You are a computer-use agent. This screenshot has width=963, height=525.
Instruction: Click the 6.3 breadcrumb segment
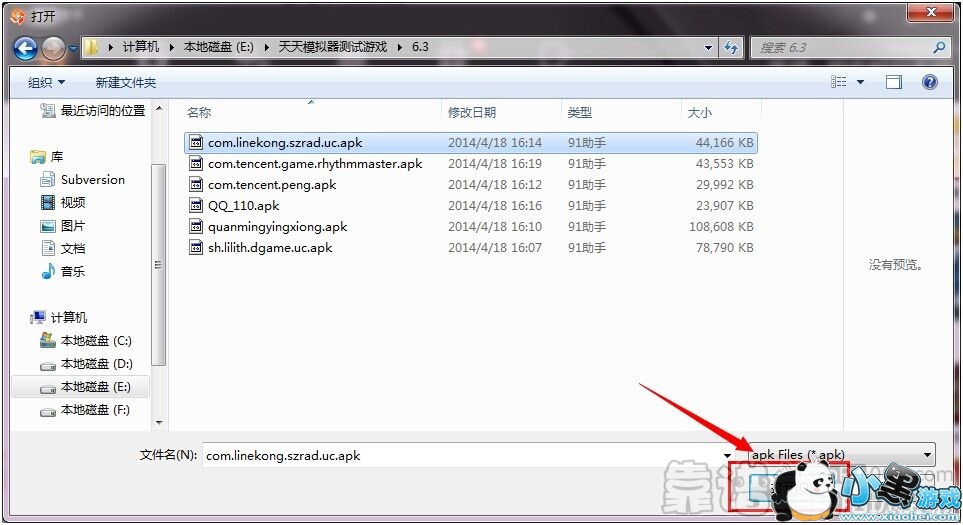click(420, 47)
